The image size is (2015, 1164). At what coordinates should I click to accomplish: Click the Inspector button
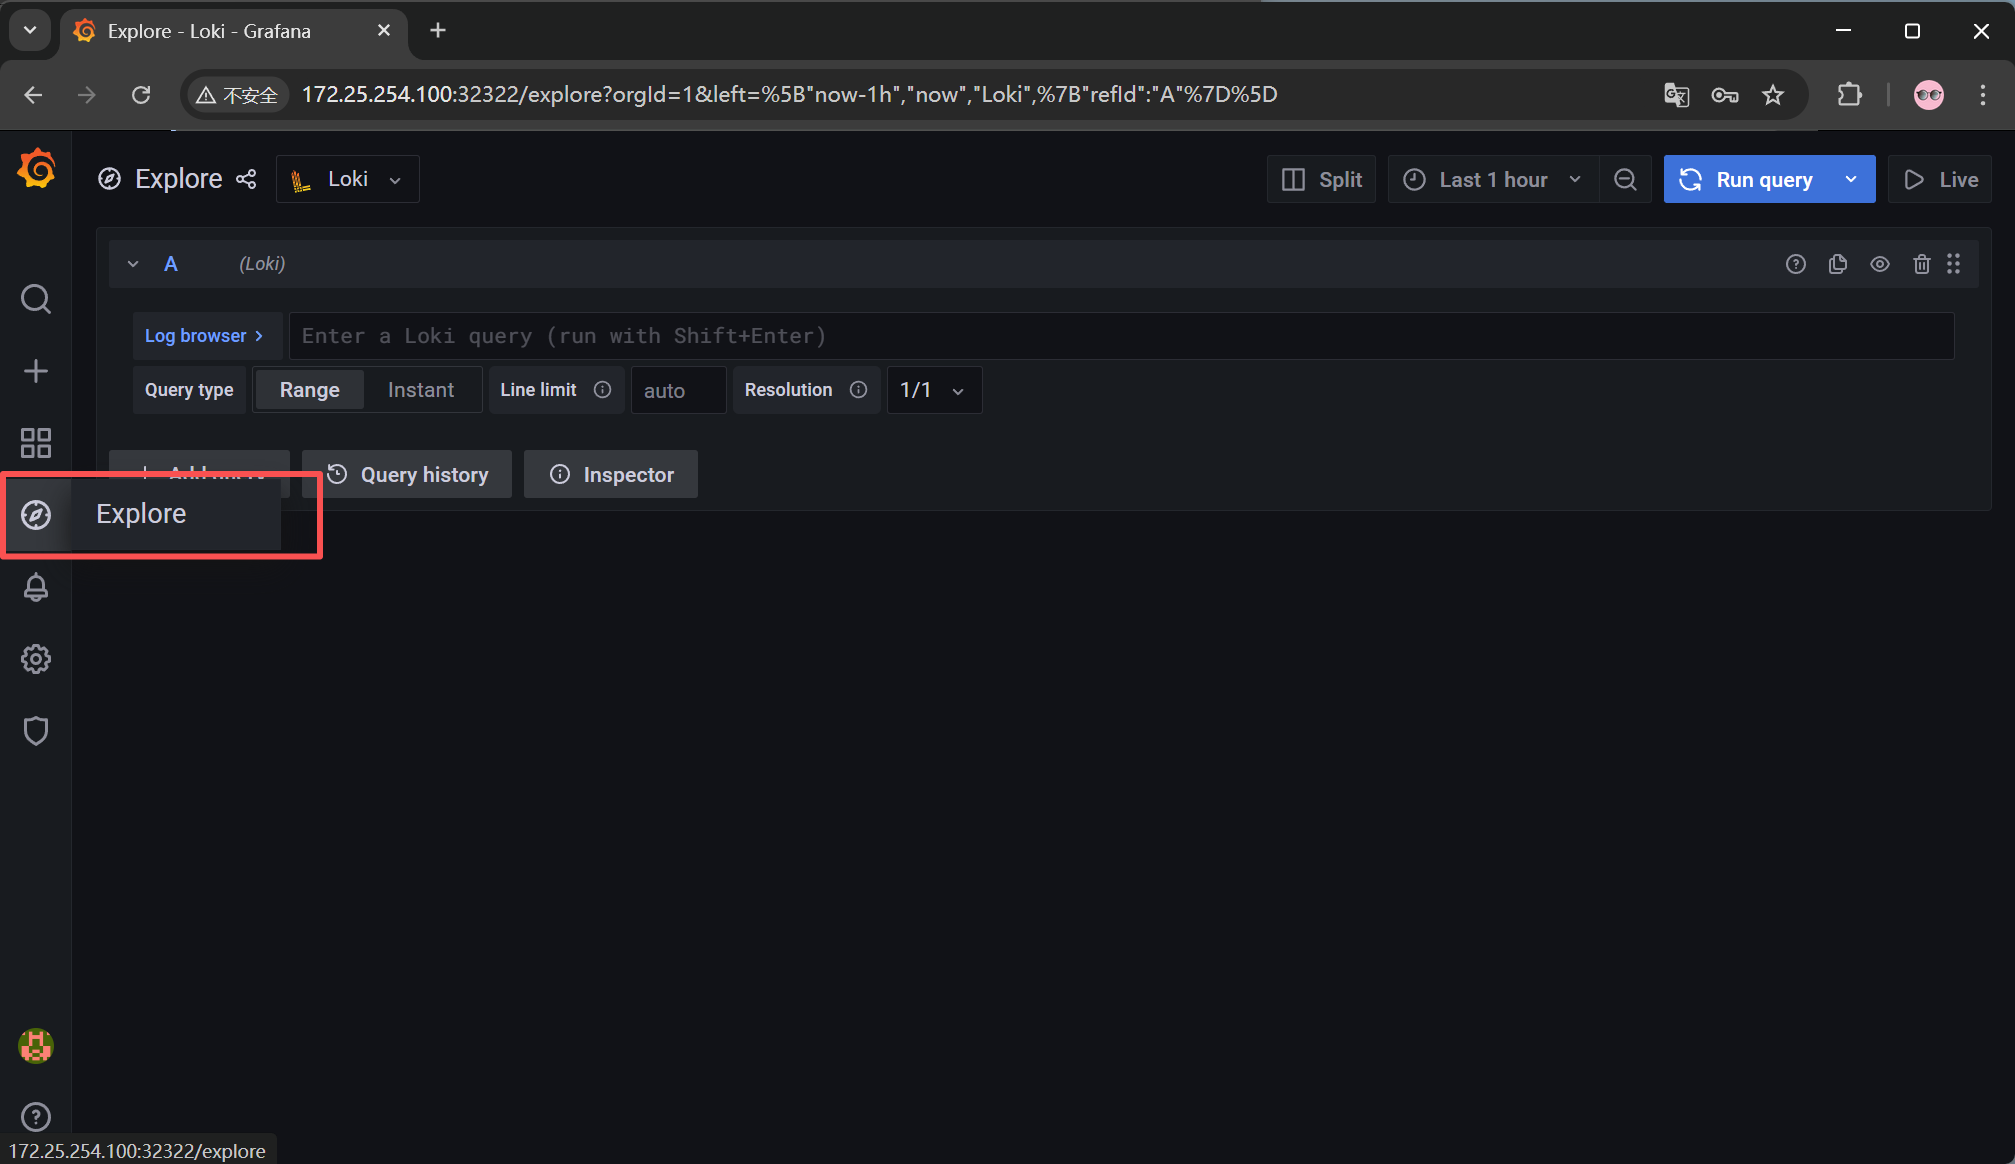coord(611,474)
